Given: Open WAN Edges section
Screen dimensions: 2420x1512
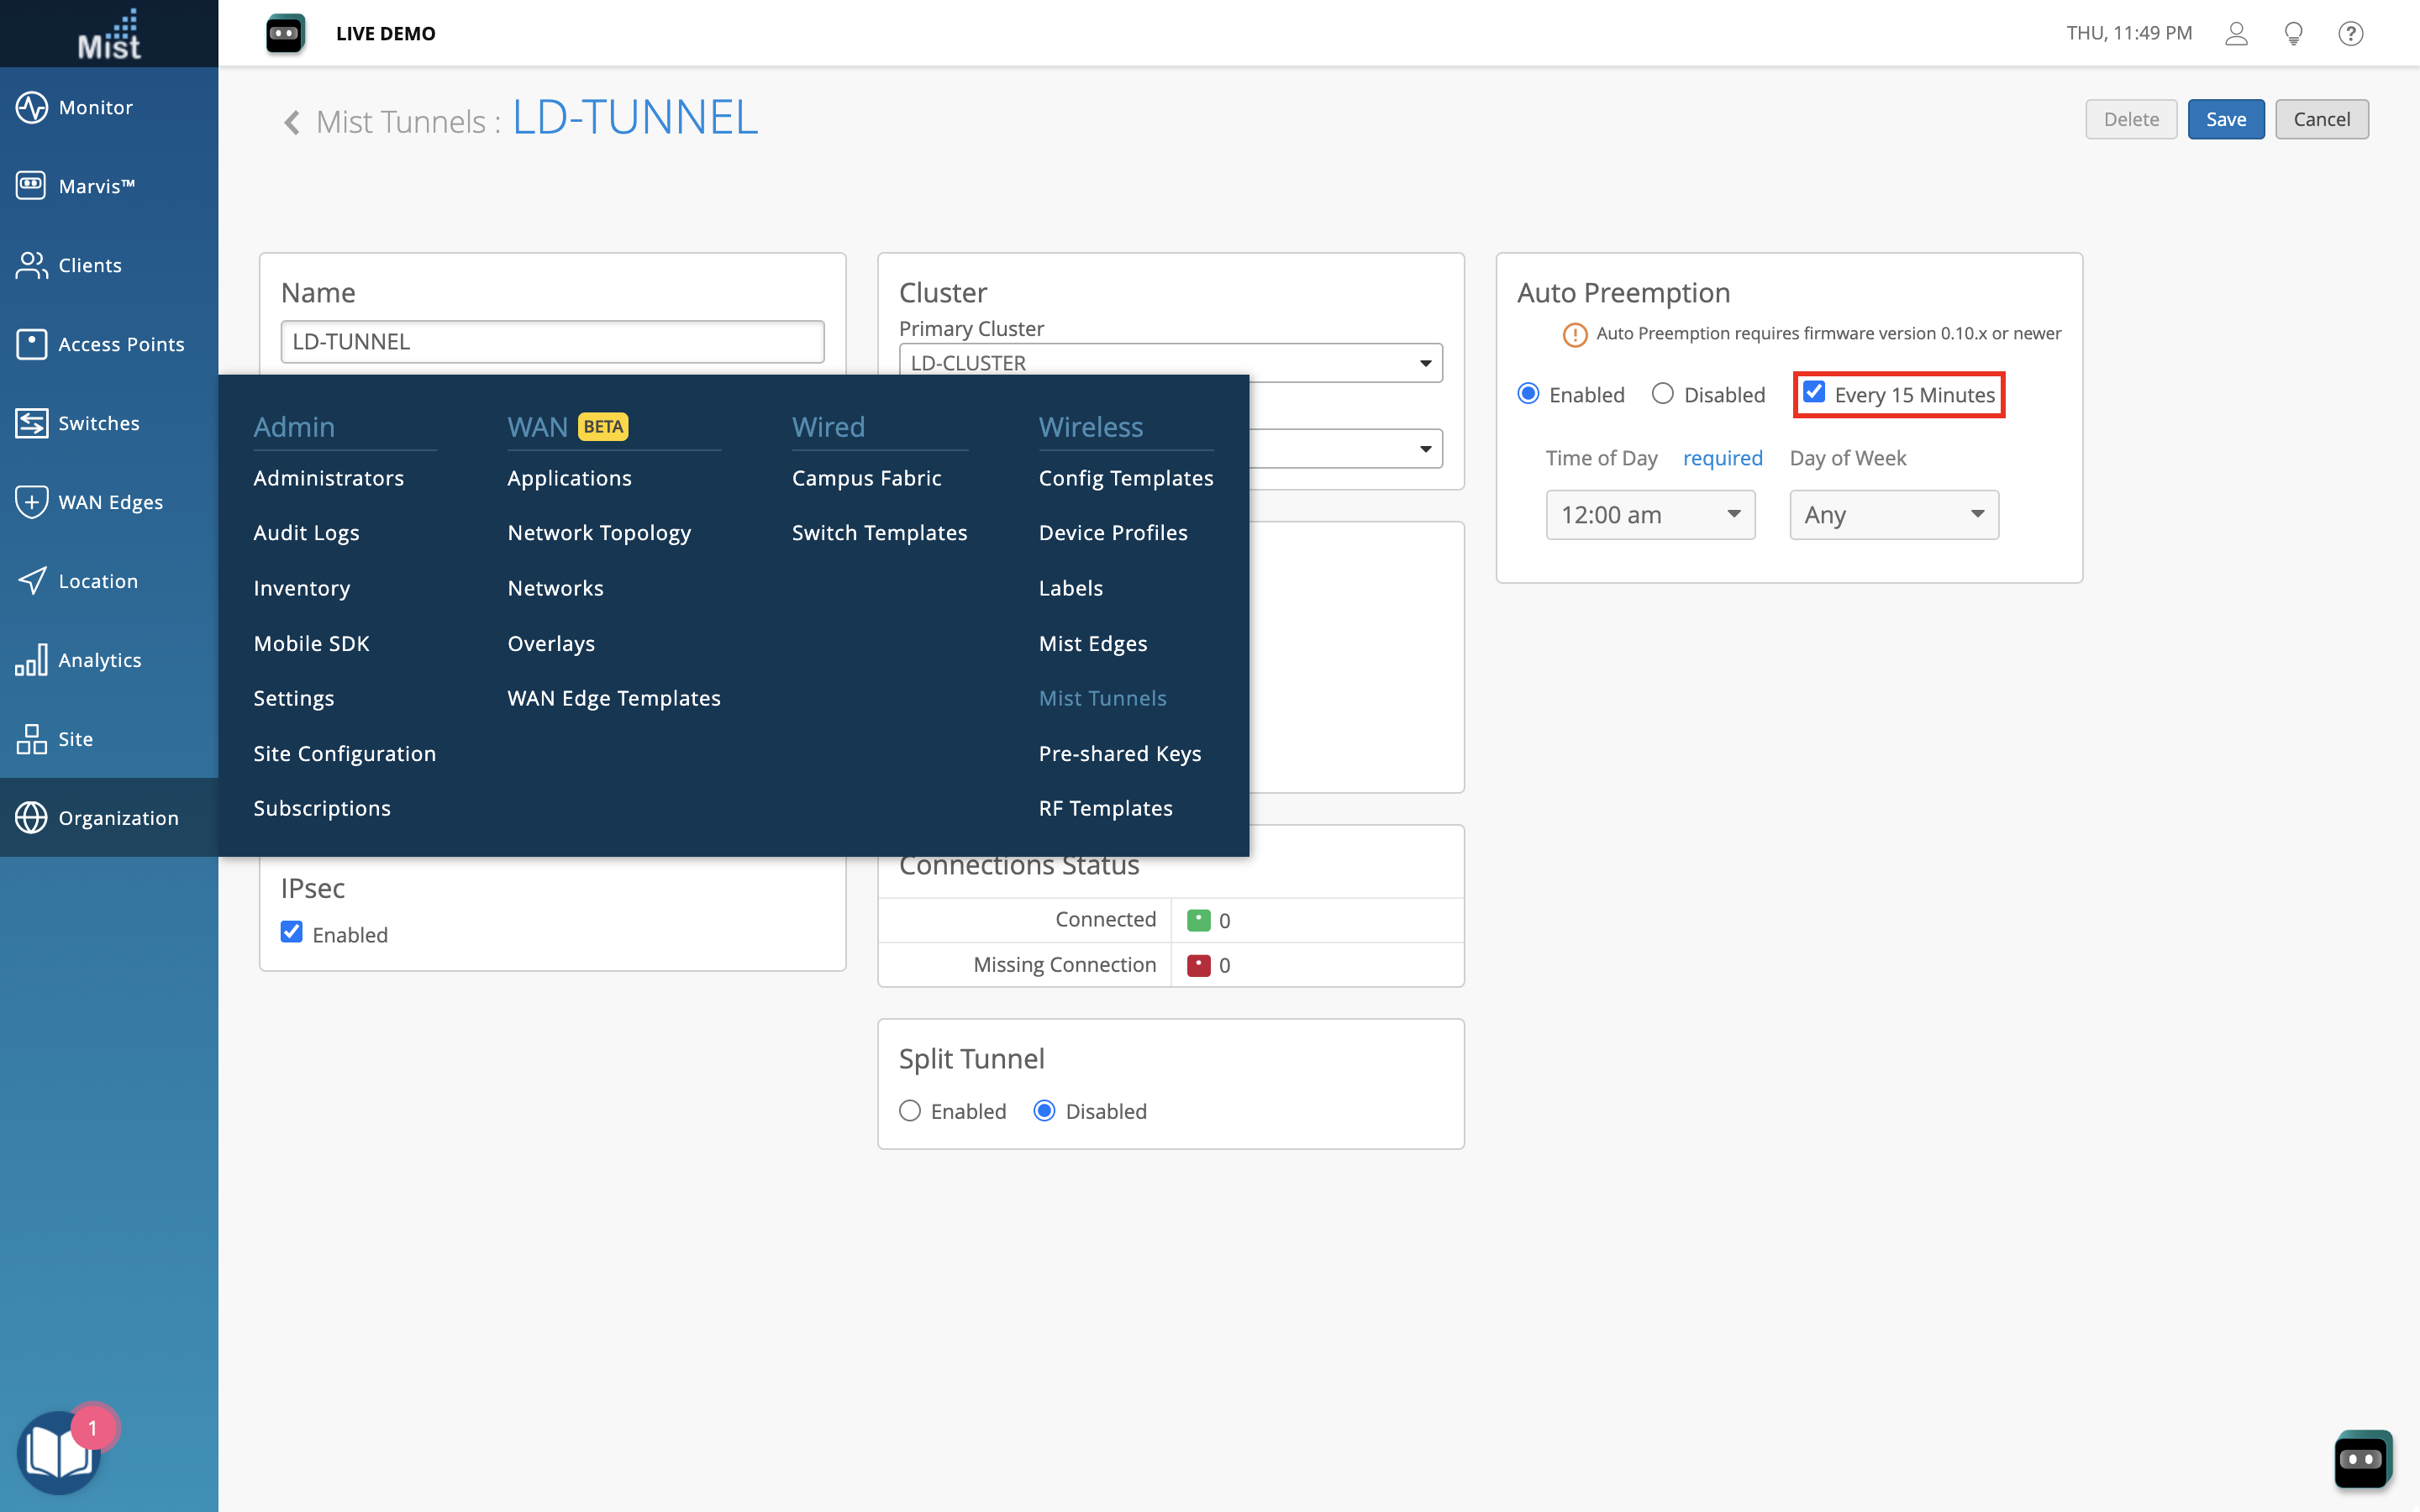Looking at the screenshot, I should [110, 502].
